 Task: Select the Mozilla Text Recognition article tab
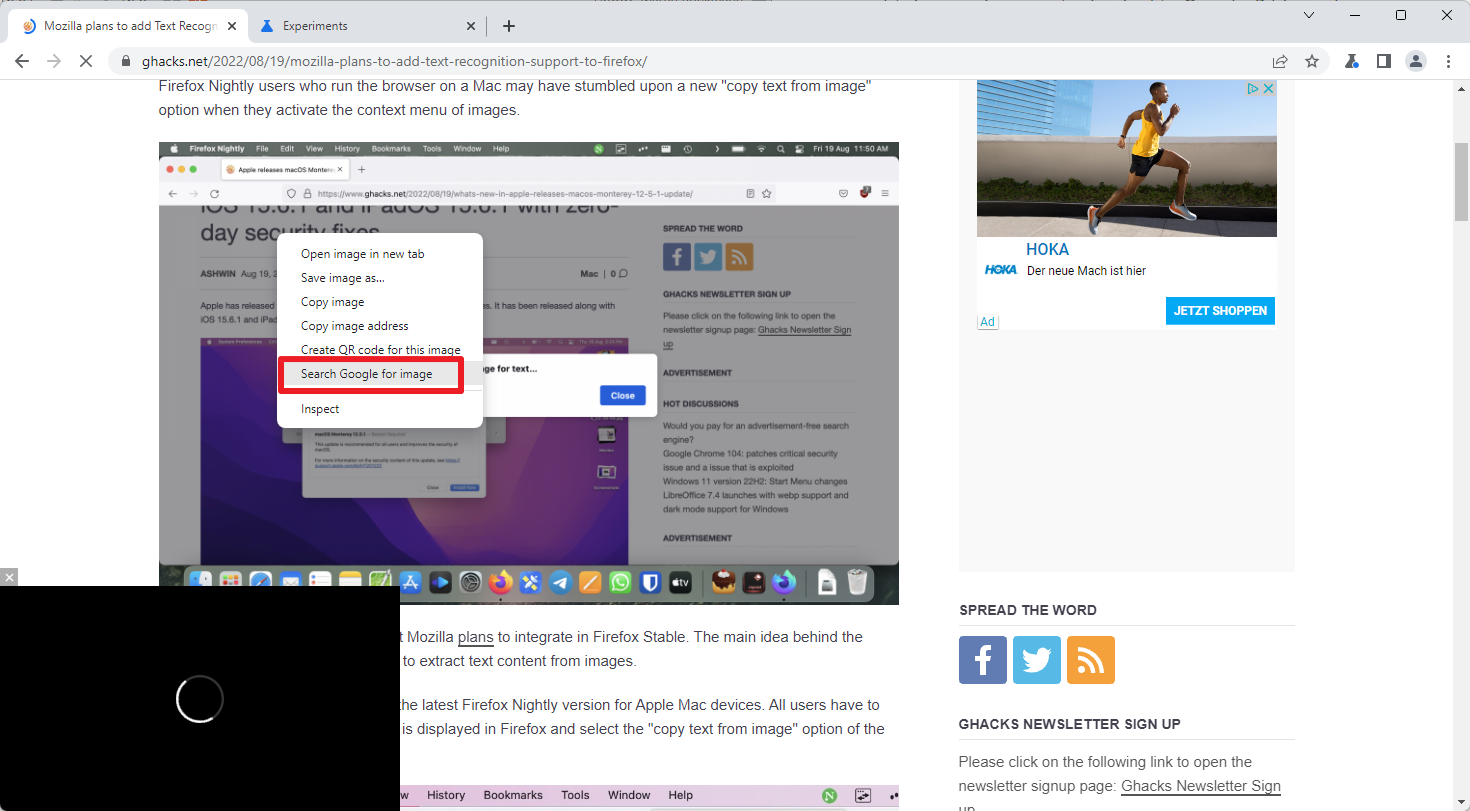(130, 25)
